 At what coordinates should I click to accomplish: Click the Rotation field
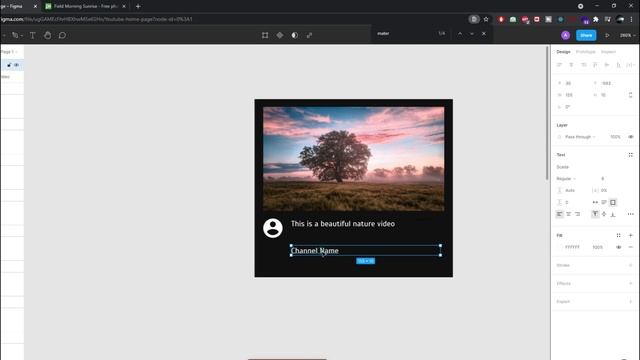click(573, 107)
